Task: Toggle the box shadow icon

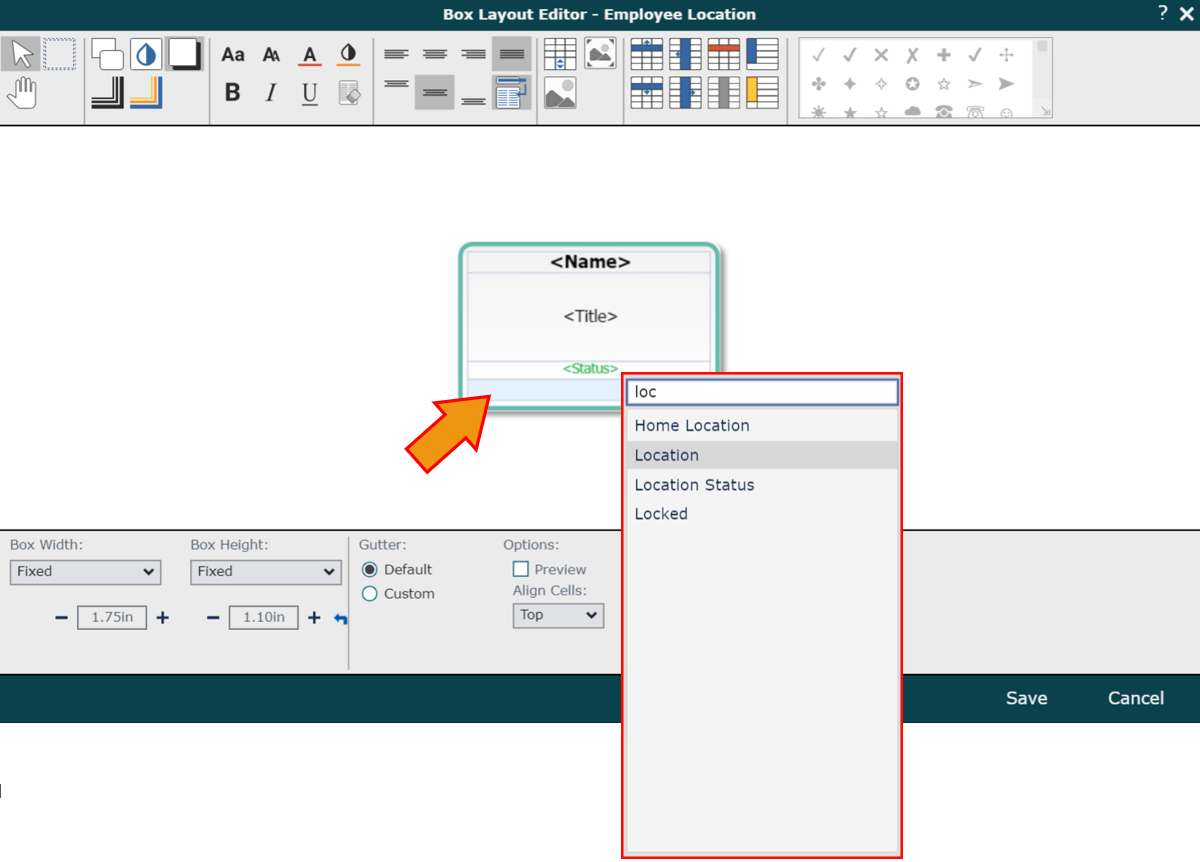Action: coord(184,54)
